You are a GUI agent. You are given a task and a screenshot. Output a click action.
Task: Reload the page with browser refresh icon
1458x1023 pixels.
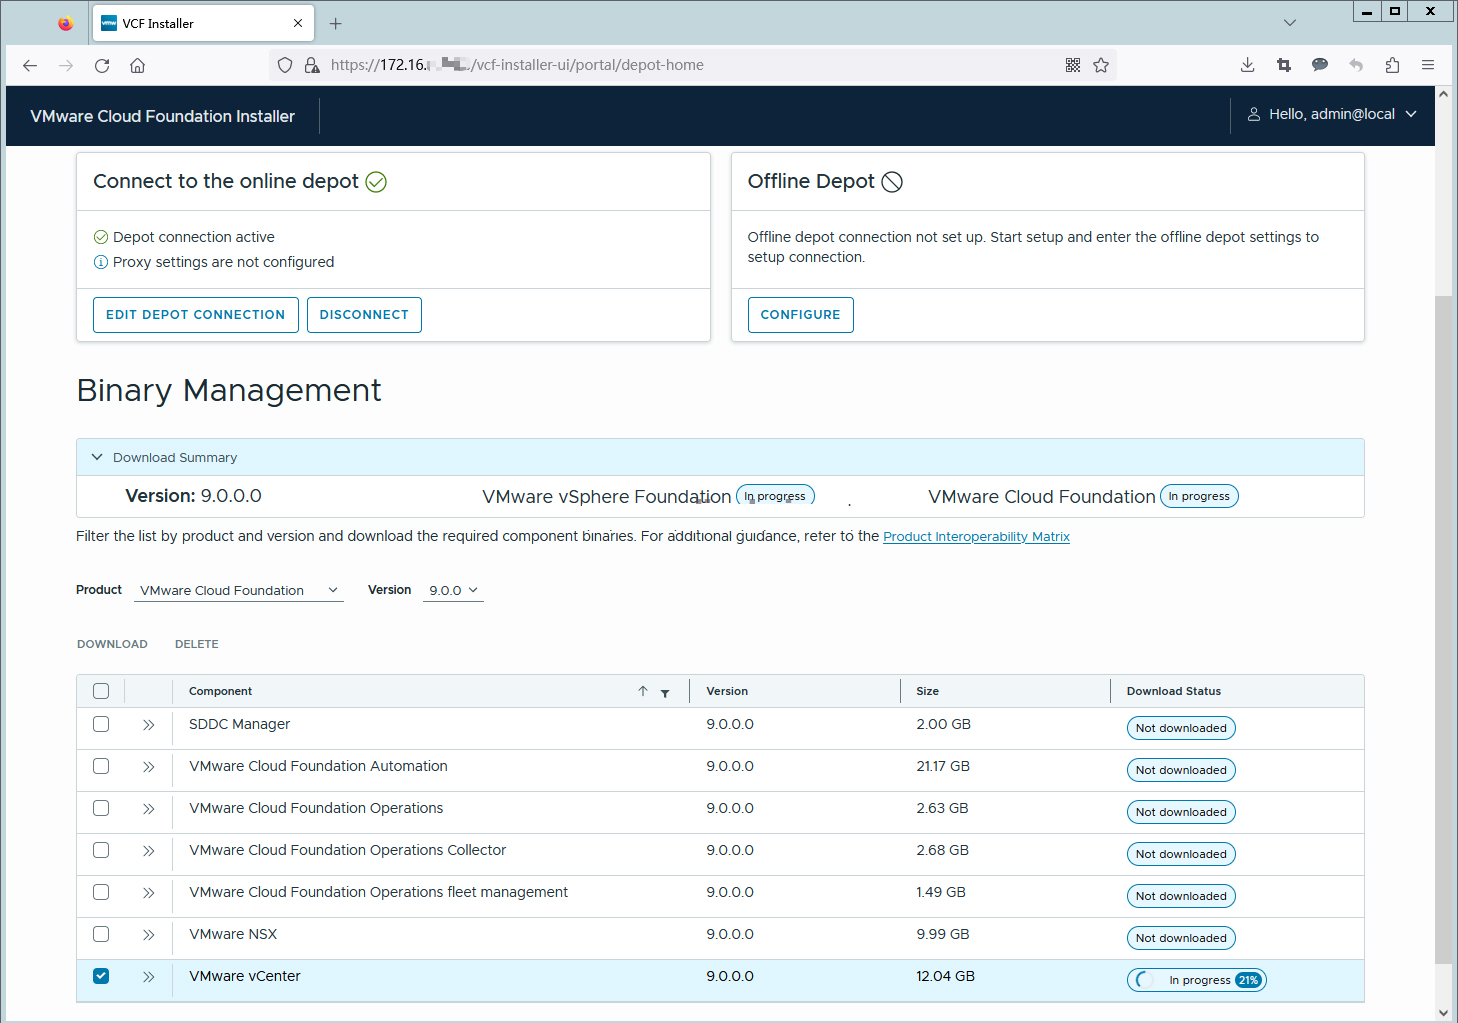[x=102, y=65]
